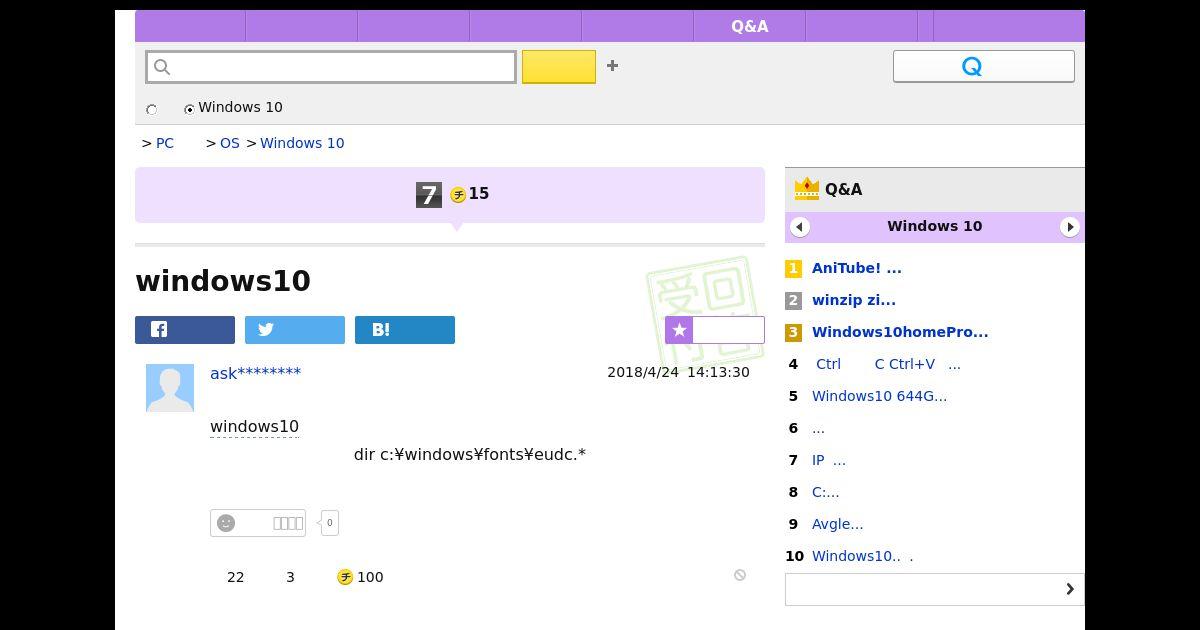Click the timestamp 2018/4/24 14:13:30
Image resolution: width=1200 pixels, height=630 pixels.
click(678, 372)
